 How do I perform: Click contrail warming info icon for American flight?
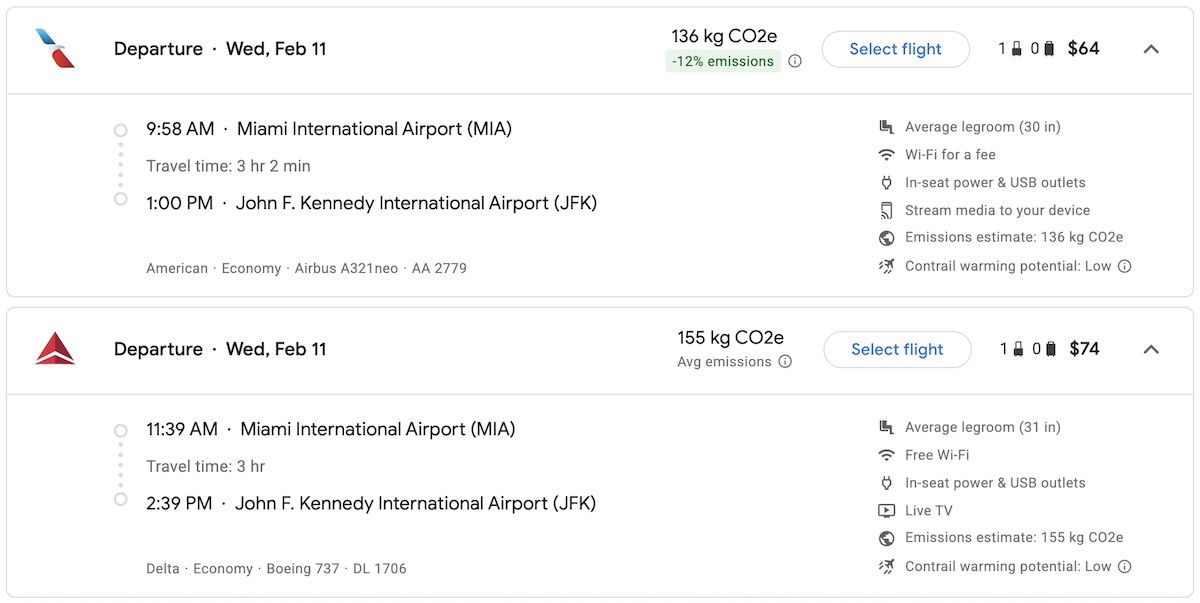click(x=1124, y=266)
